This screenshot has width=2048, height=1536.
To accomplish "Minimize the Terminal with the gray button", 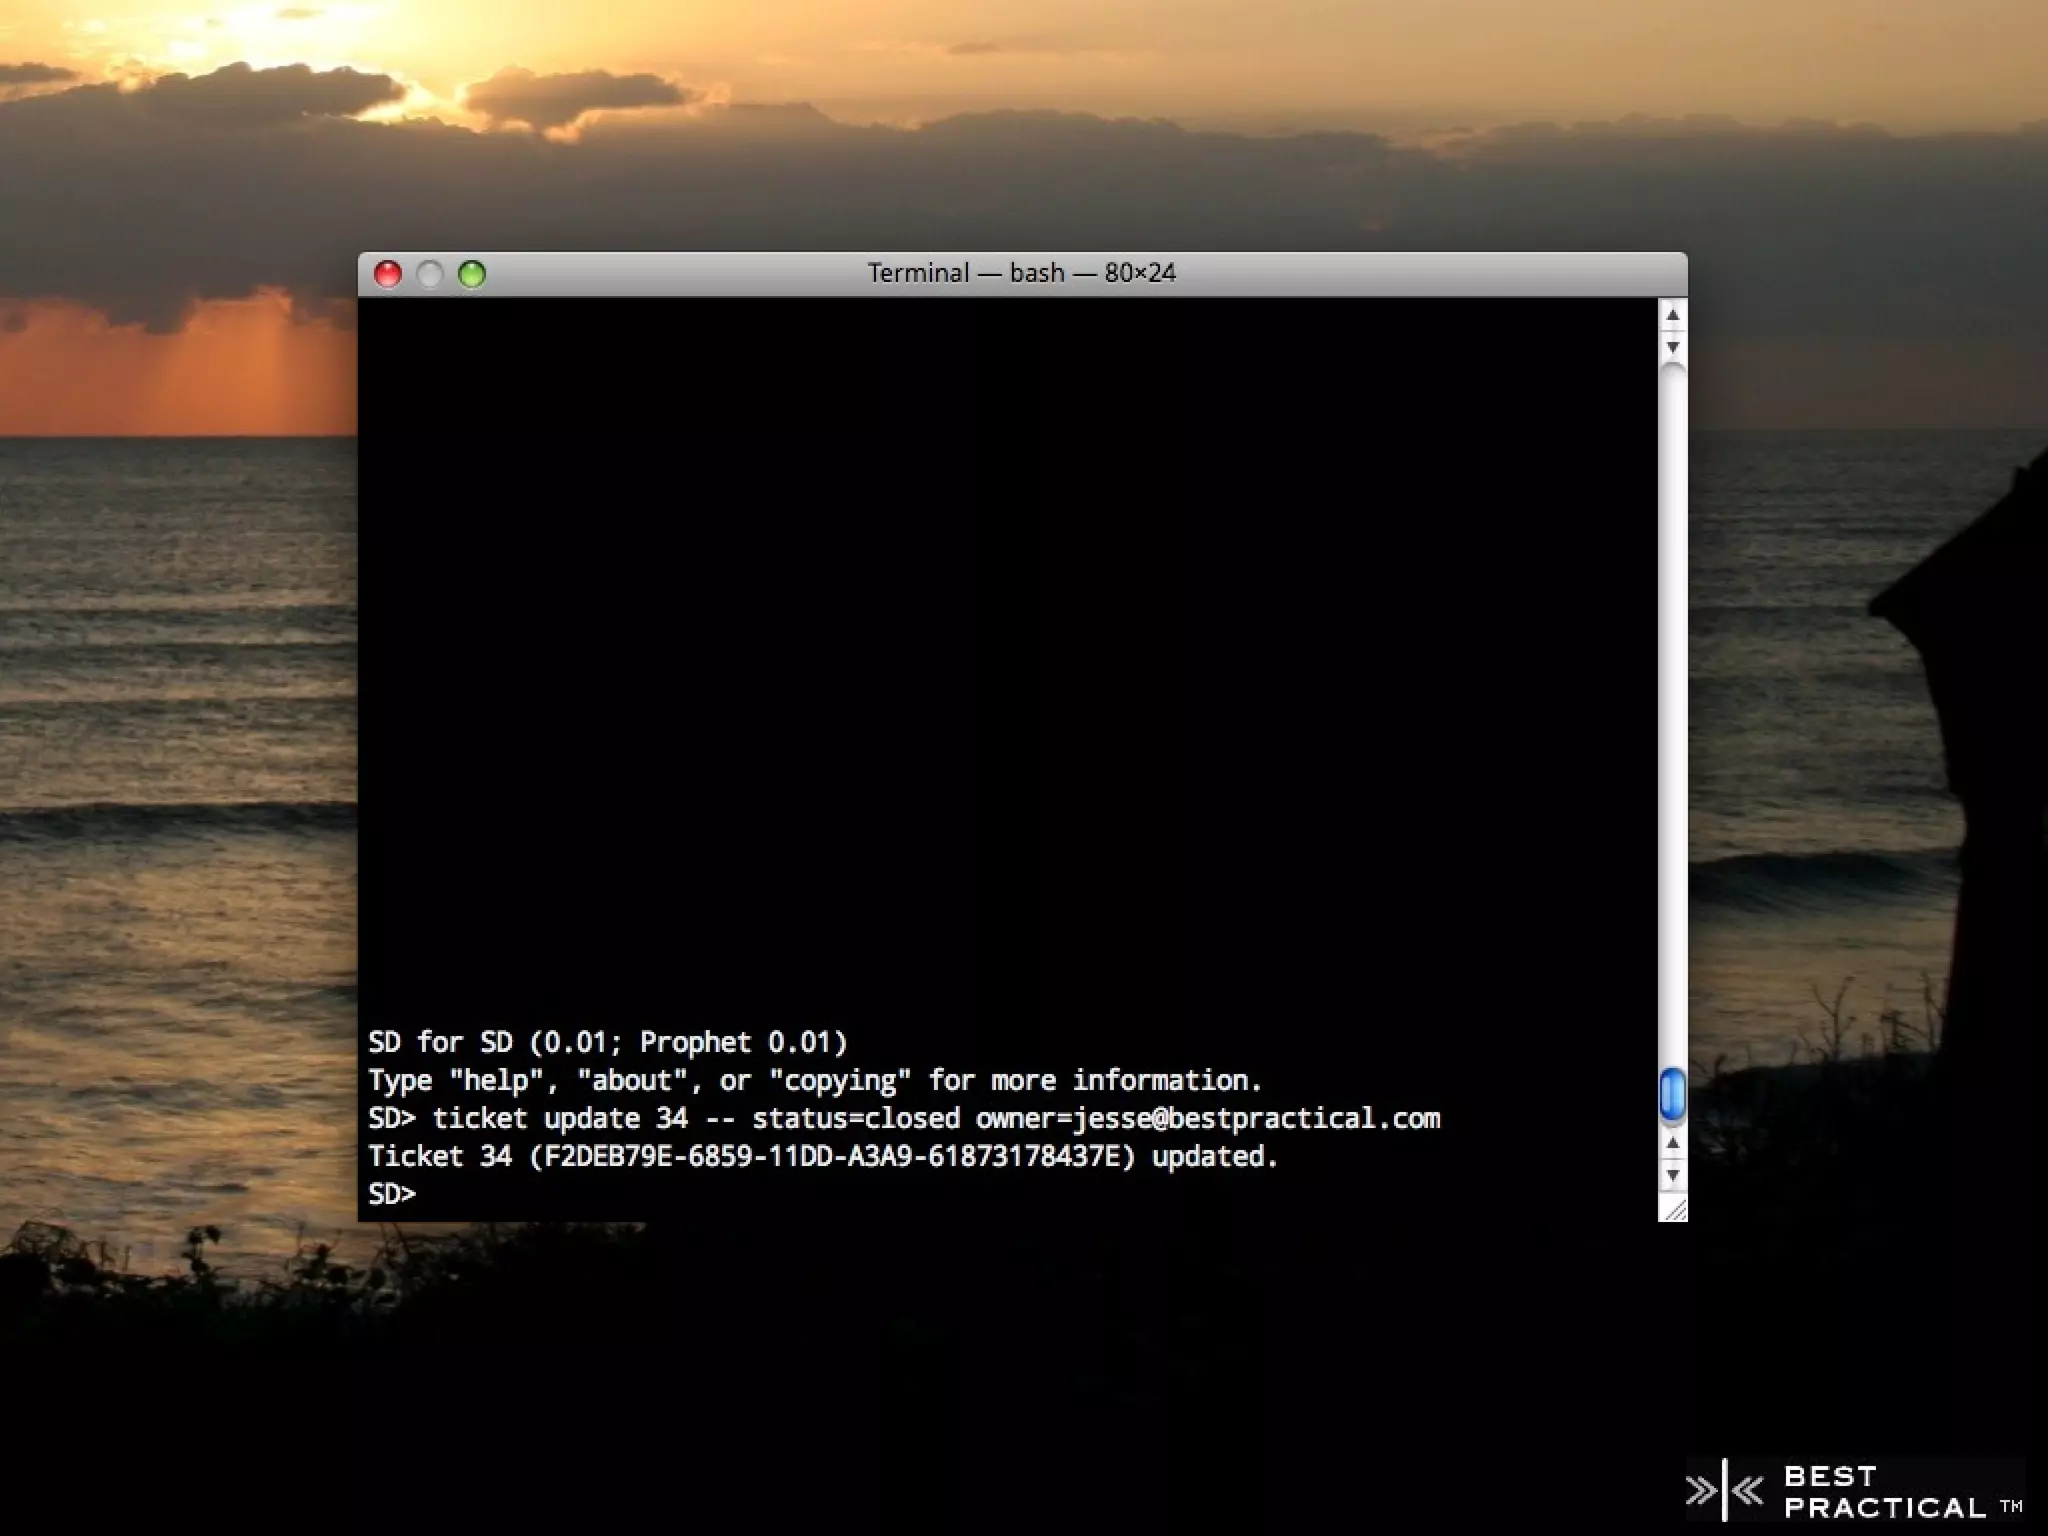I will click(430, 274).
